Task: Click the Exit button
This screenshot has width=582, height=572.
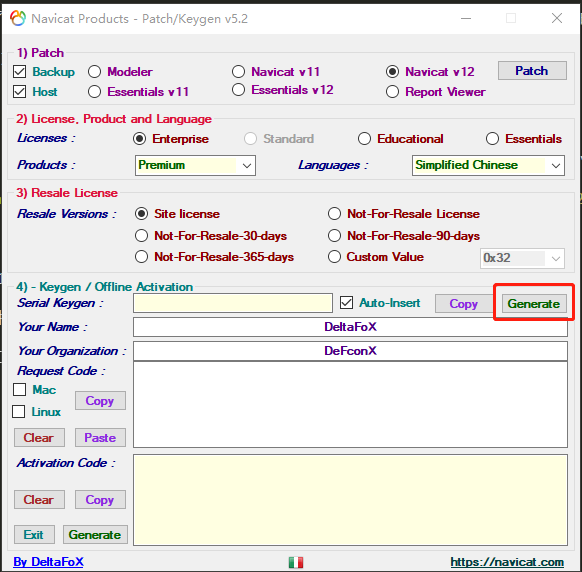Action: [x=34, y=535]
